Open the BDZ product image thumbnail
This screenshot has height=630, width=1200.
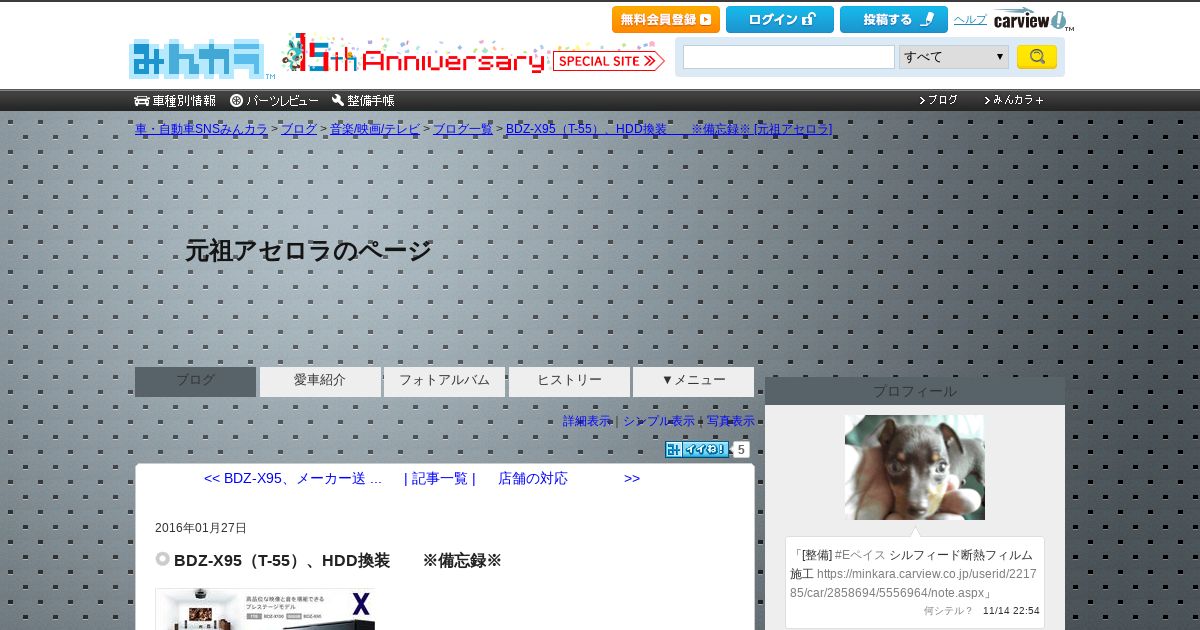point(265,609)
